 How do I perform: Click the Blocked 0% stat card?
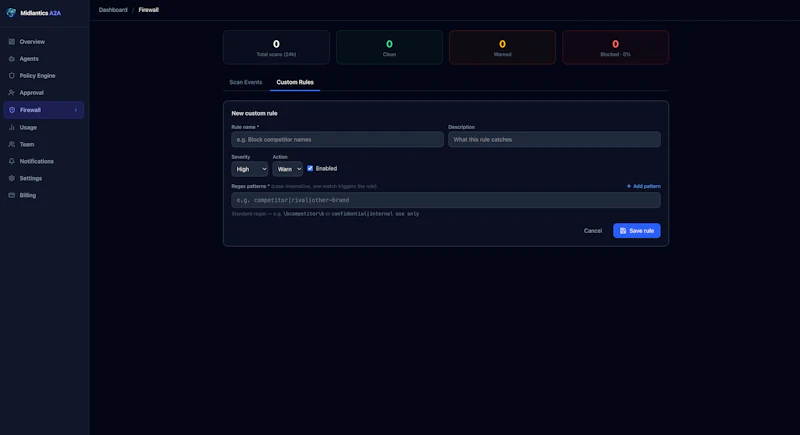pyautogui.click(x=615, y=47)
